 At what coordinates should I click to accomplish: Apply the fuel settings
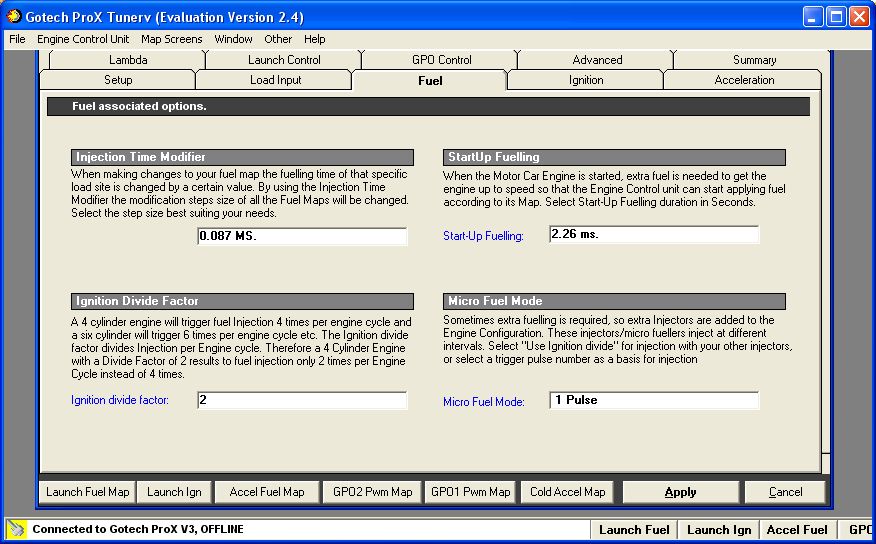680,492
